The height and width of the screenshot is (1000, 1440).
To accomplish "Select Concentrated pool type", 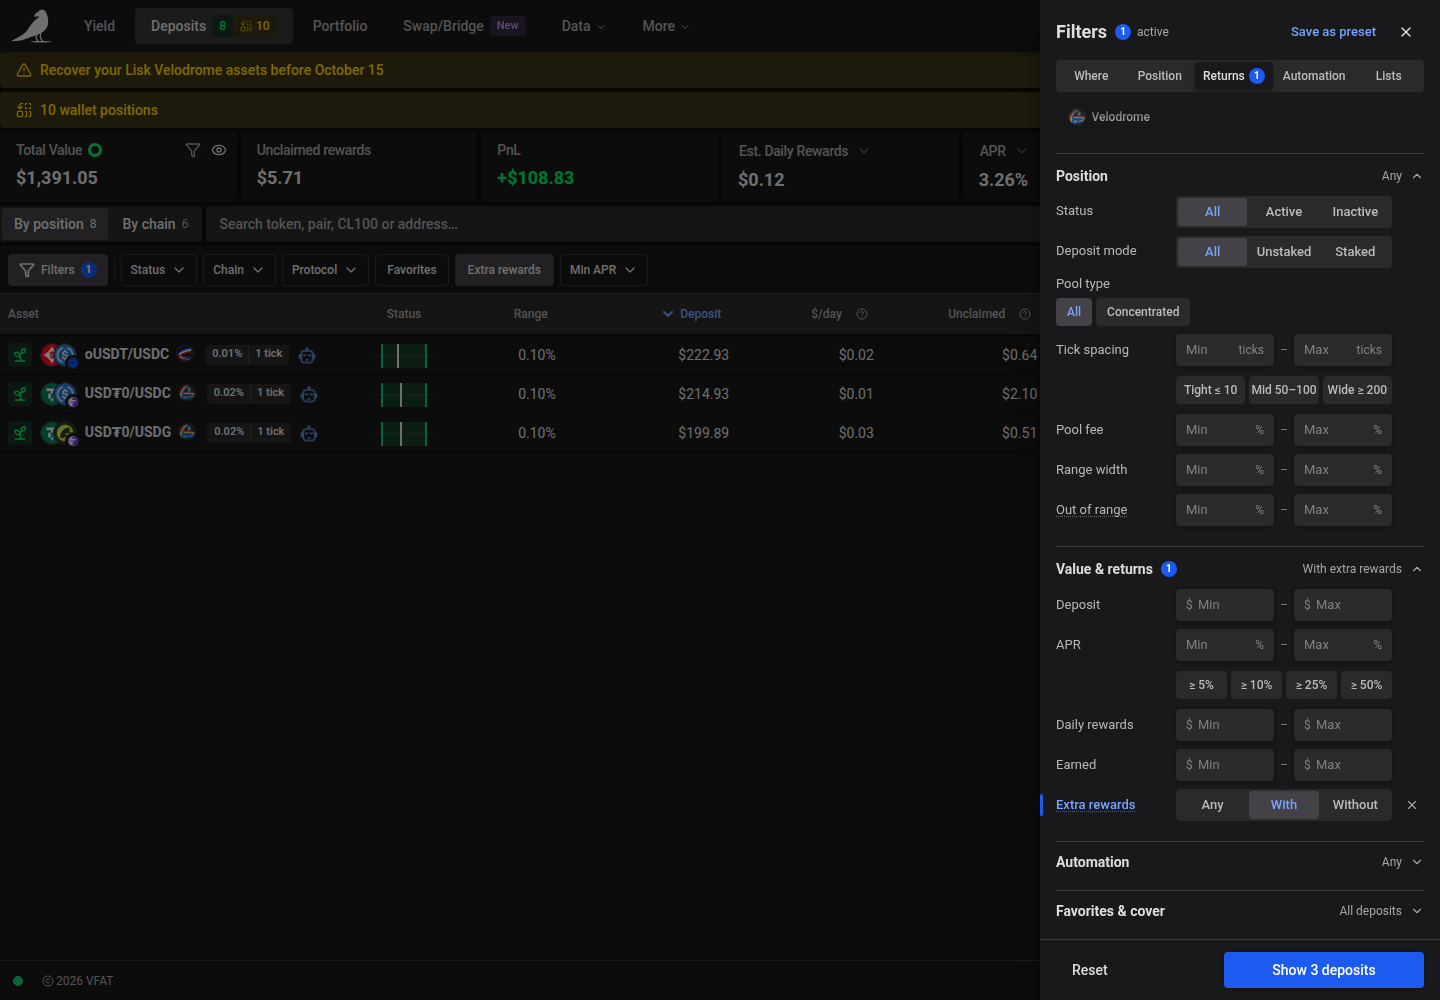I will click(1143, 312).
